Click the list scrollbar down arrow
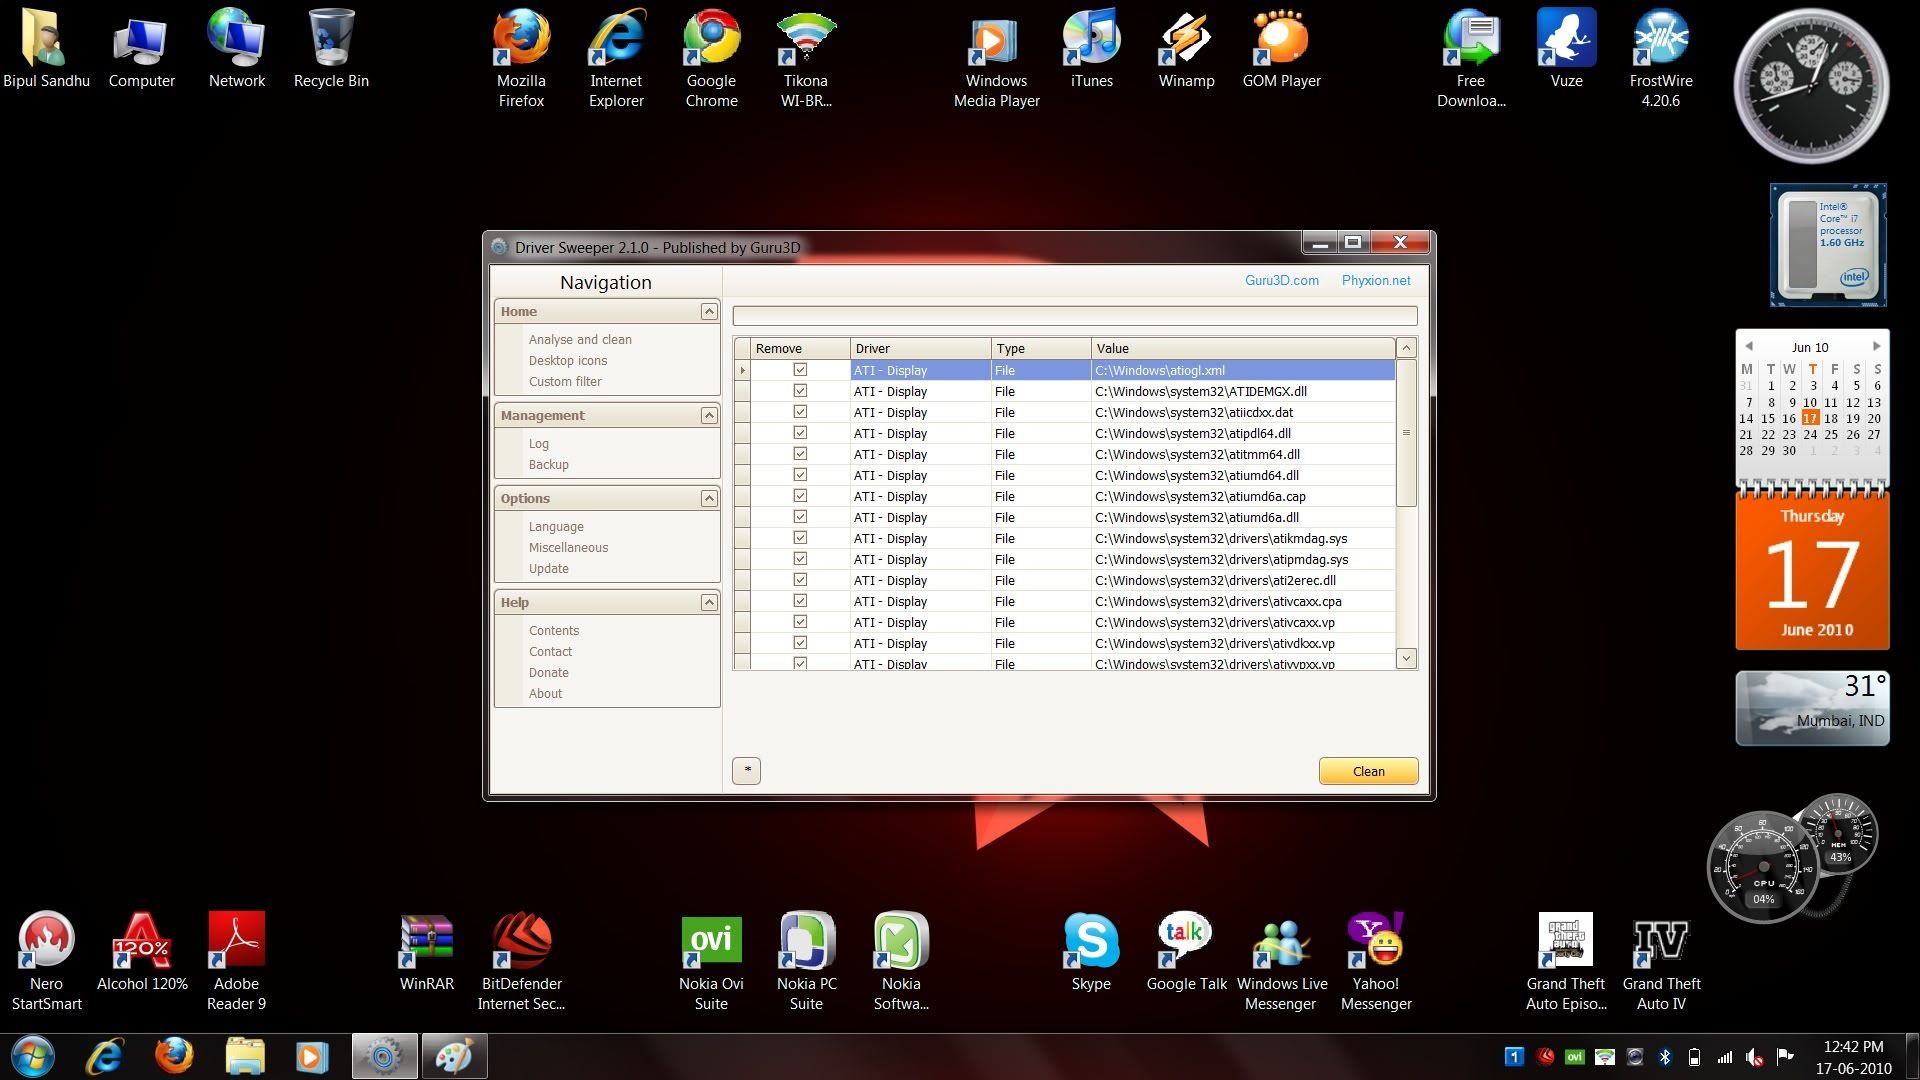 [x=1406, y=658]
